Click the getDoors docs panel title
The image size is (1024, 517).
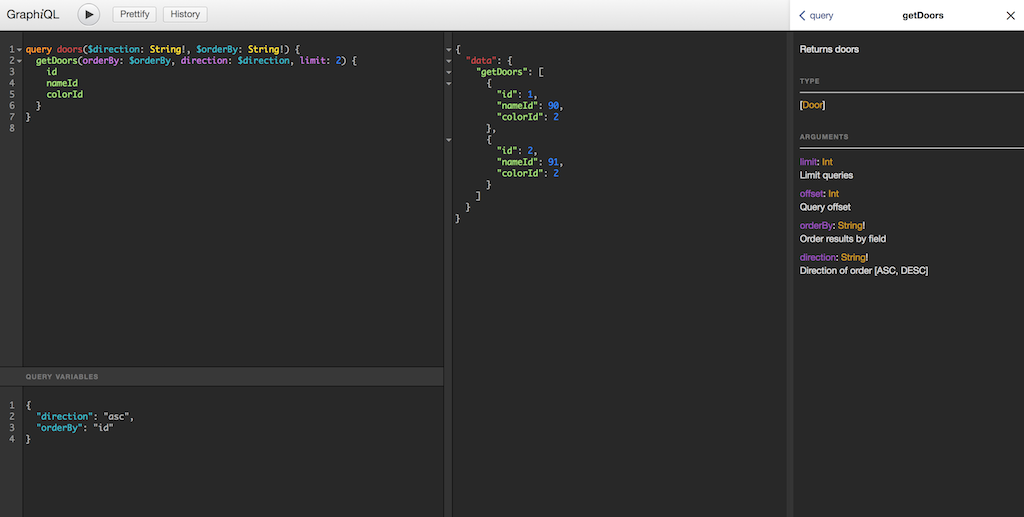click(923, 16)
